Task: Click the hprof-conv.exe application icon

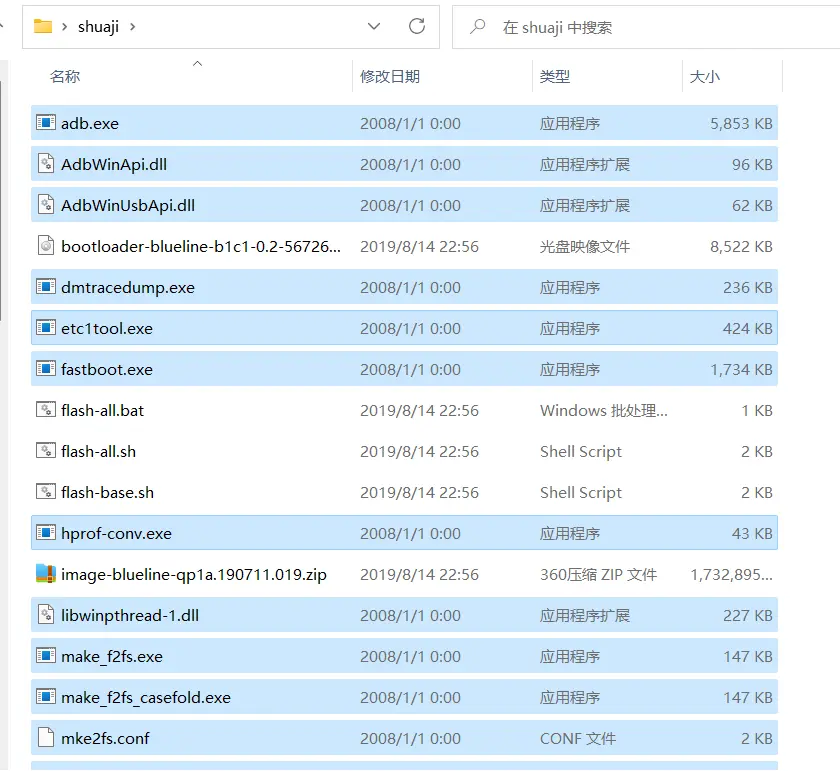Action: coord(46,533)
